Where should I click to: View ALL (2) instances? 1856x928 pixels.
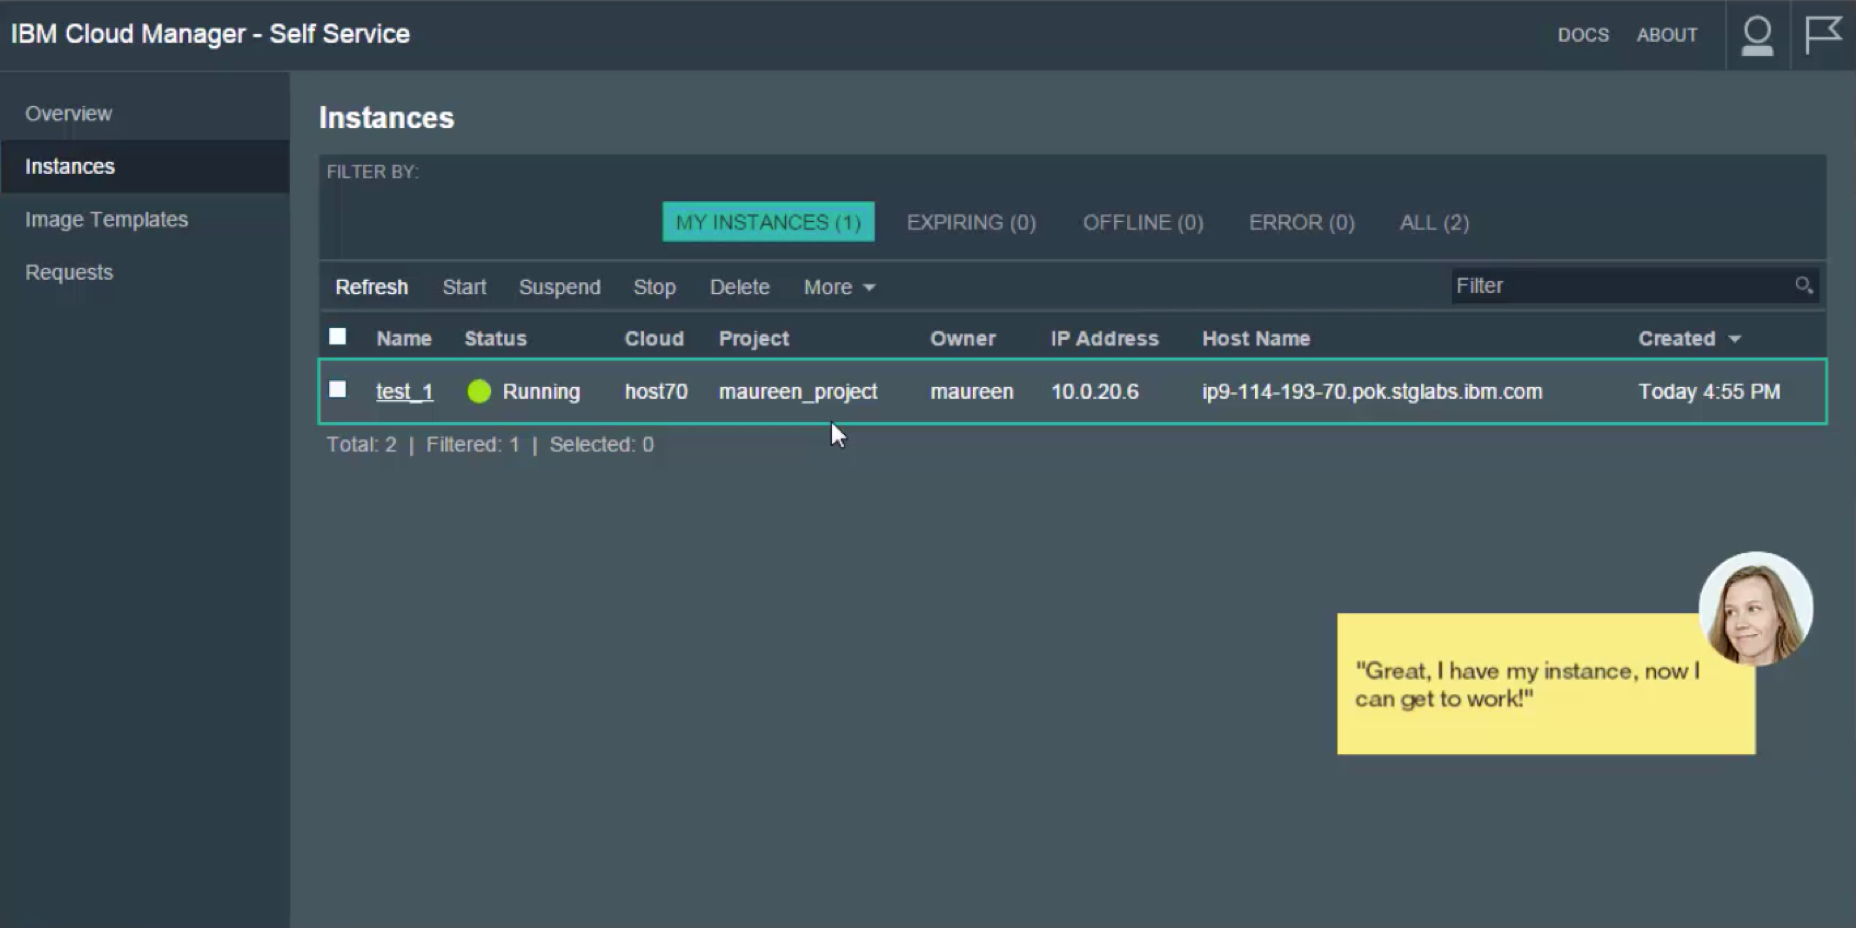pos(1434,222)
